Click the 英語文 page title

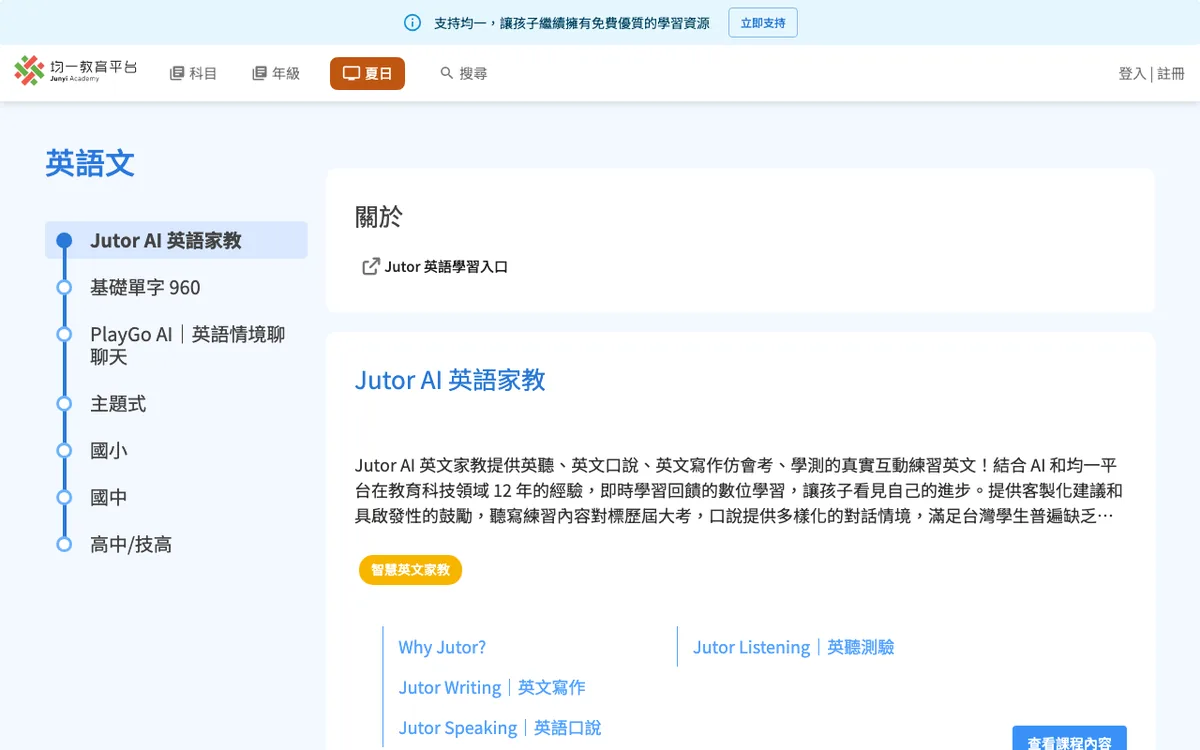tap(90, 163)
